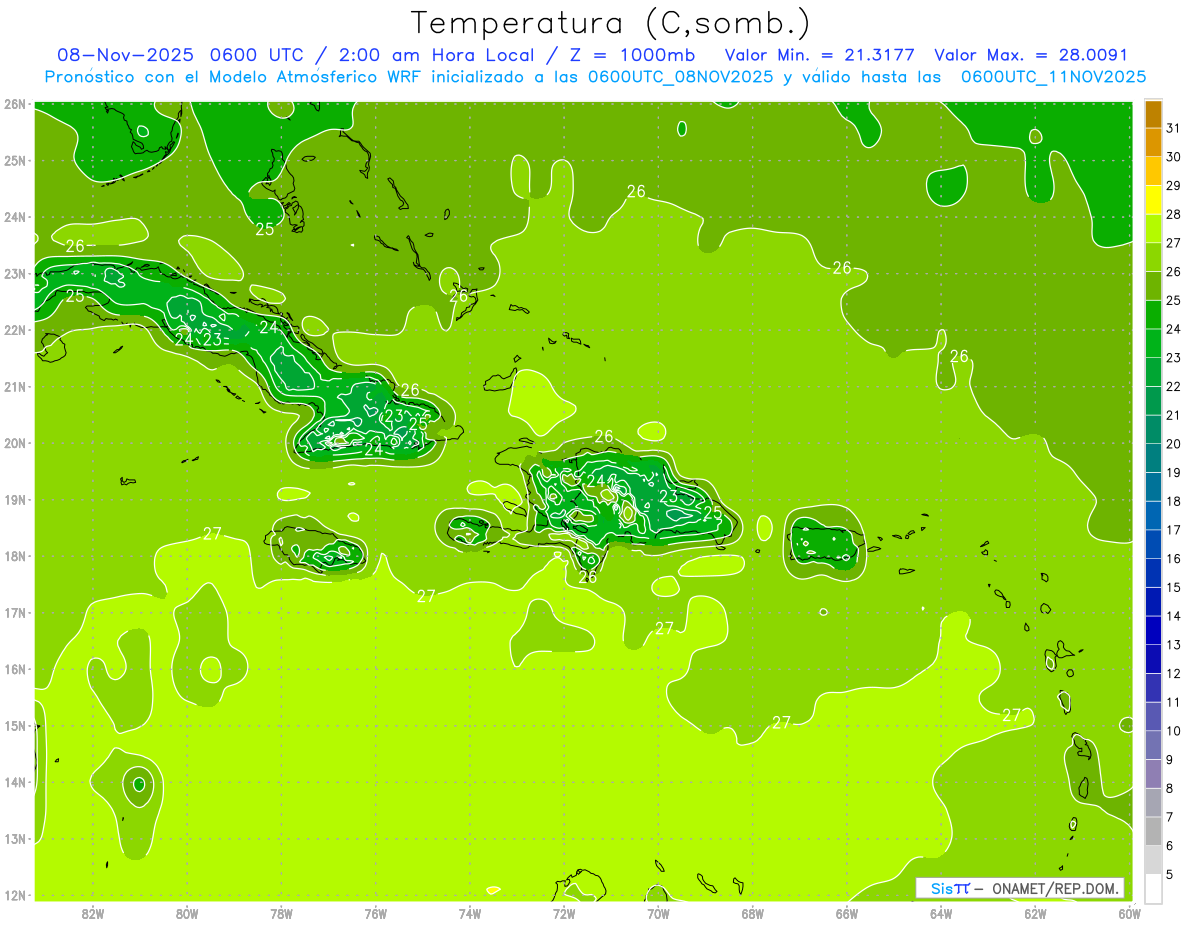Click the "16" label on the color scale
Screen dimensions: 1200x927
point(1173,558)
